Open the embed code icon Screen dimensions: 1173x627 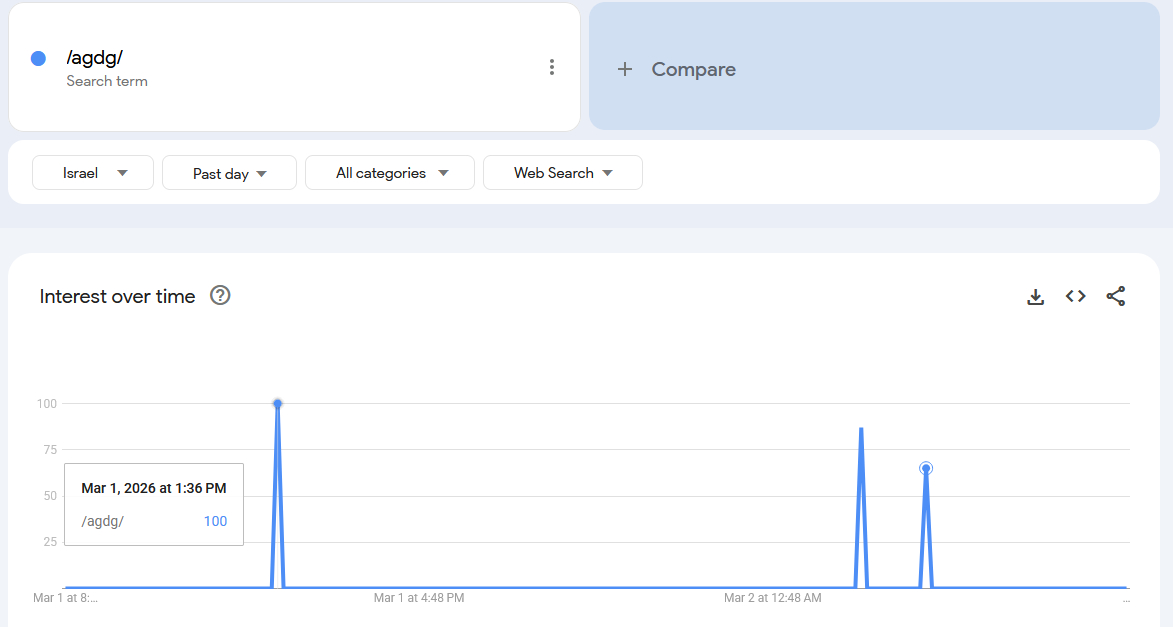click(x=1076, y=296)
